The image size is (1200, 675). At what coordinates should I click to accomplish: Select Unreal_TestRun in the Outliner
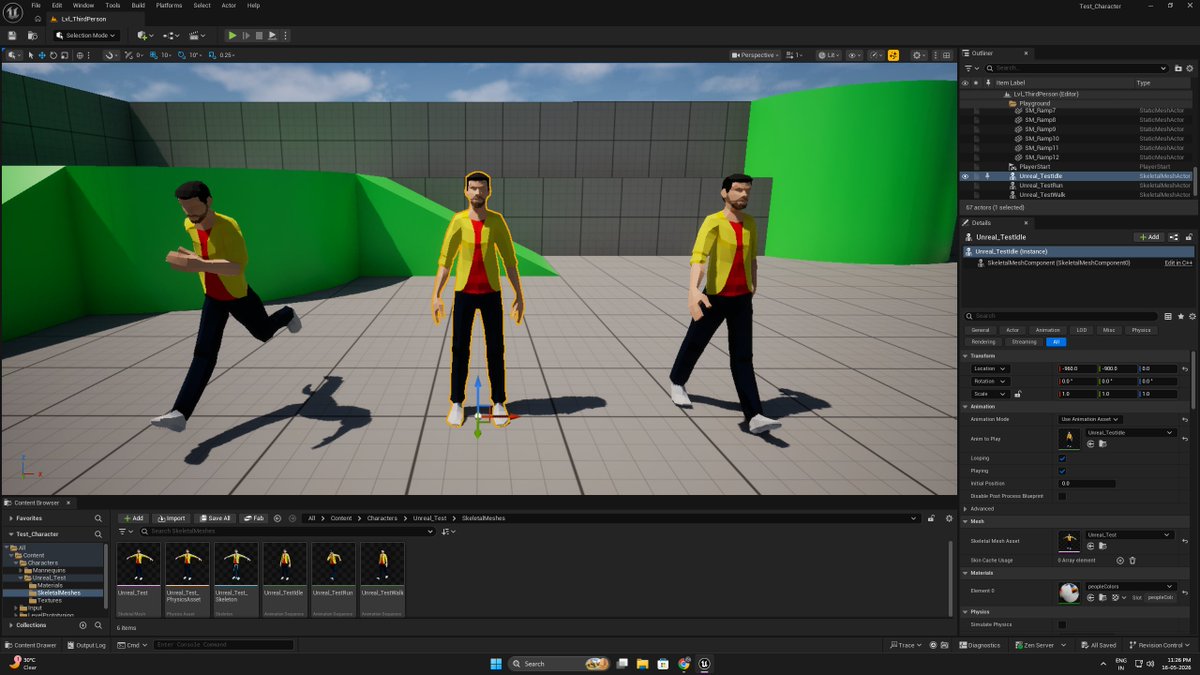(1041, 185)
